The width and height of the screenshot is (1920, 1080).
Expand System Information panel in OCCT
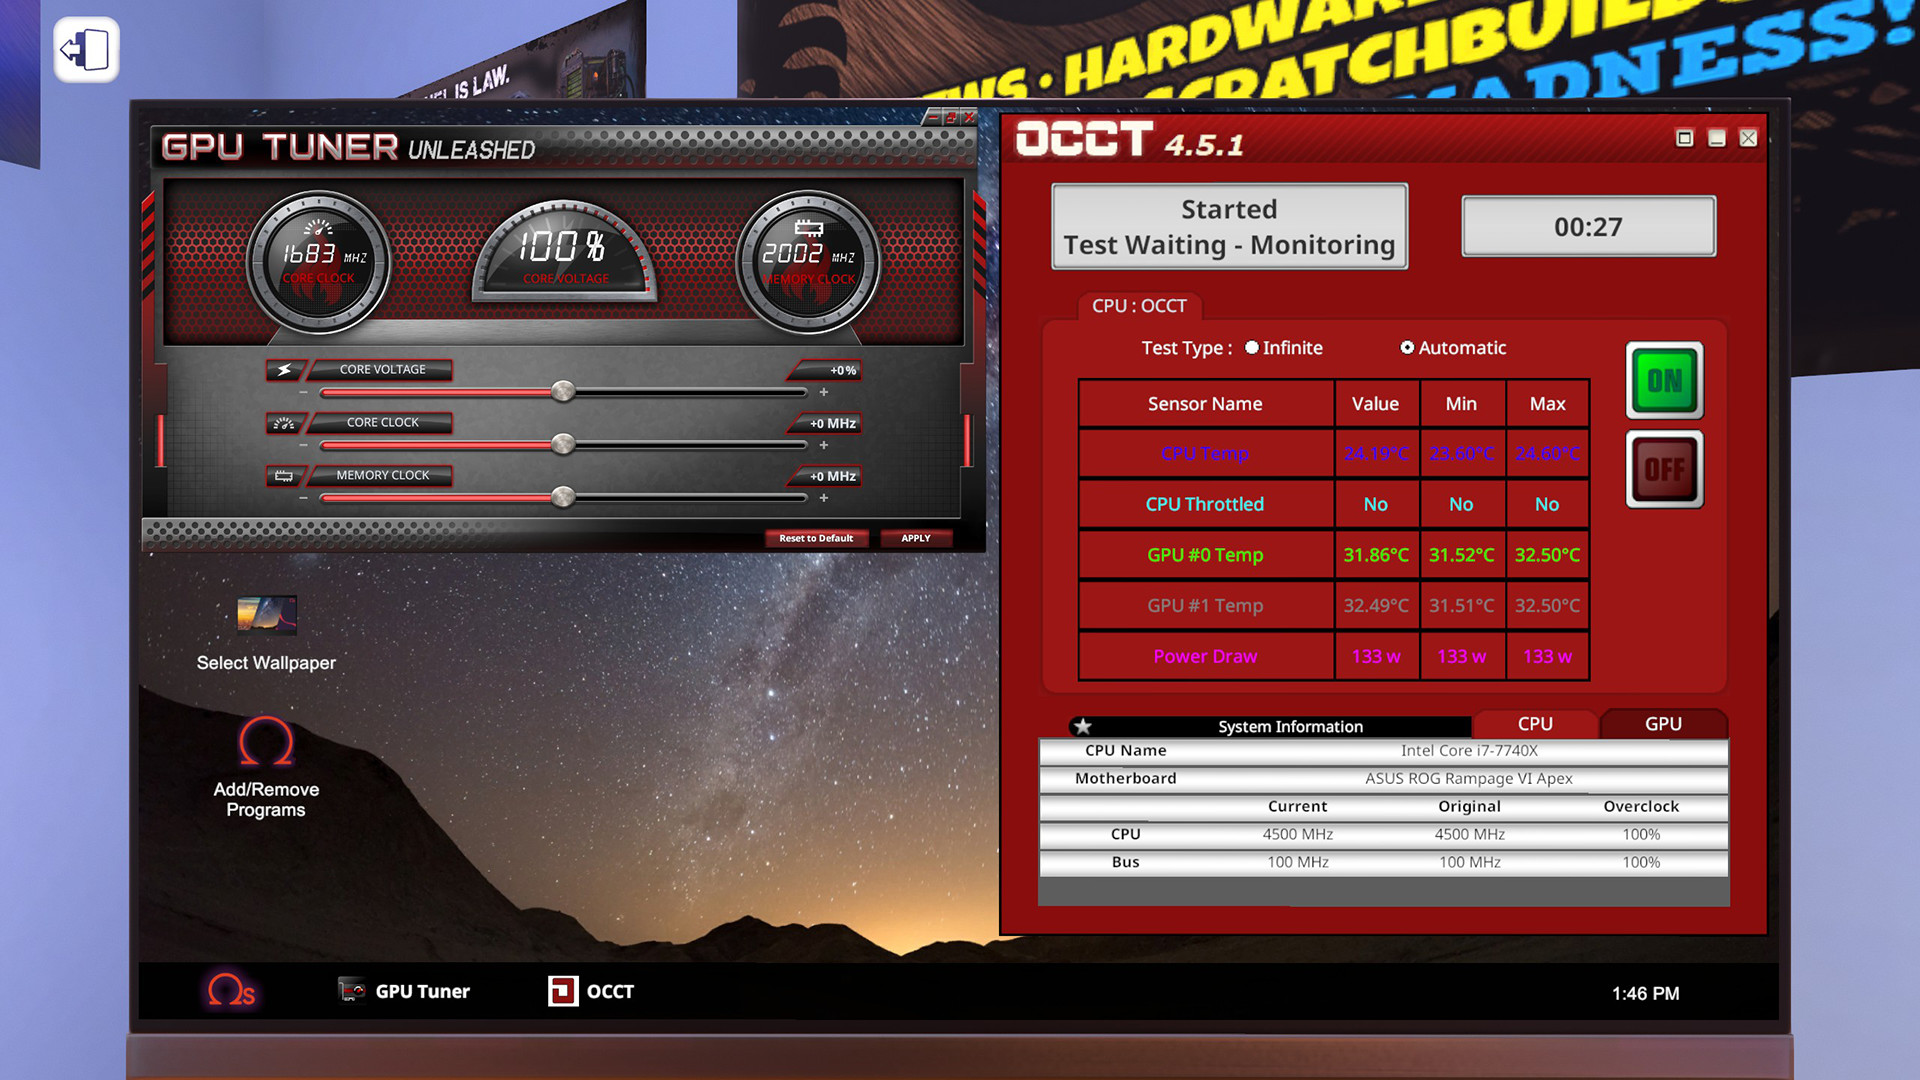click(1081, 724)
